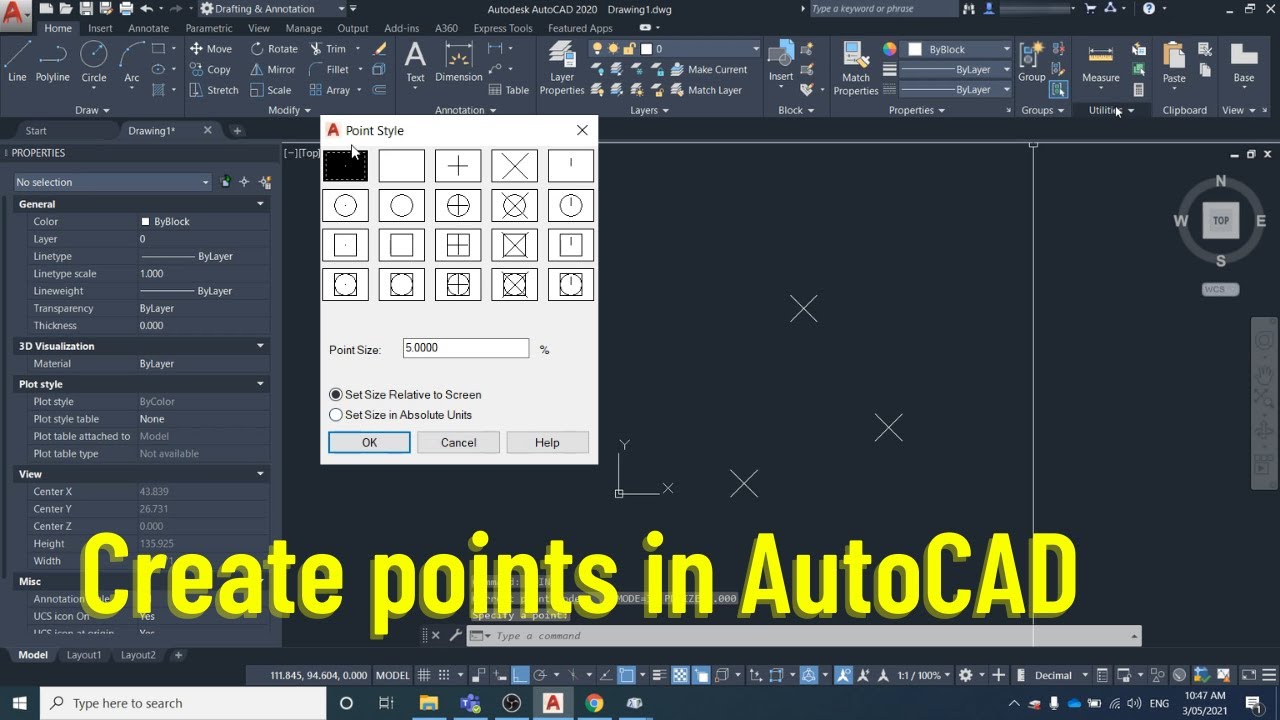The image size is (1280, 720).
Task: Switch to the Insert ribbon tab
Action: click(x=99, y=28)
